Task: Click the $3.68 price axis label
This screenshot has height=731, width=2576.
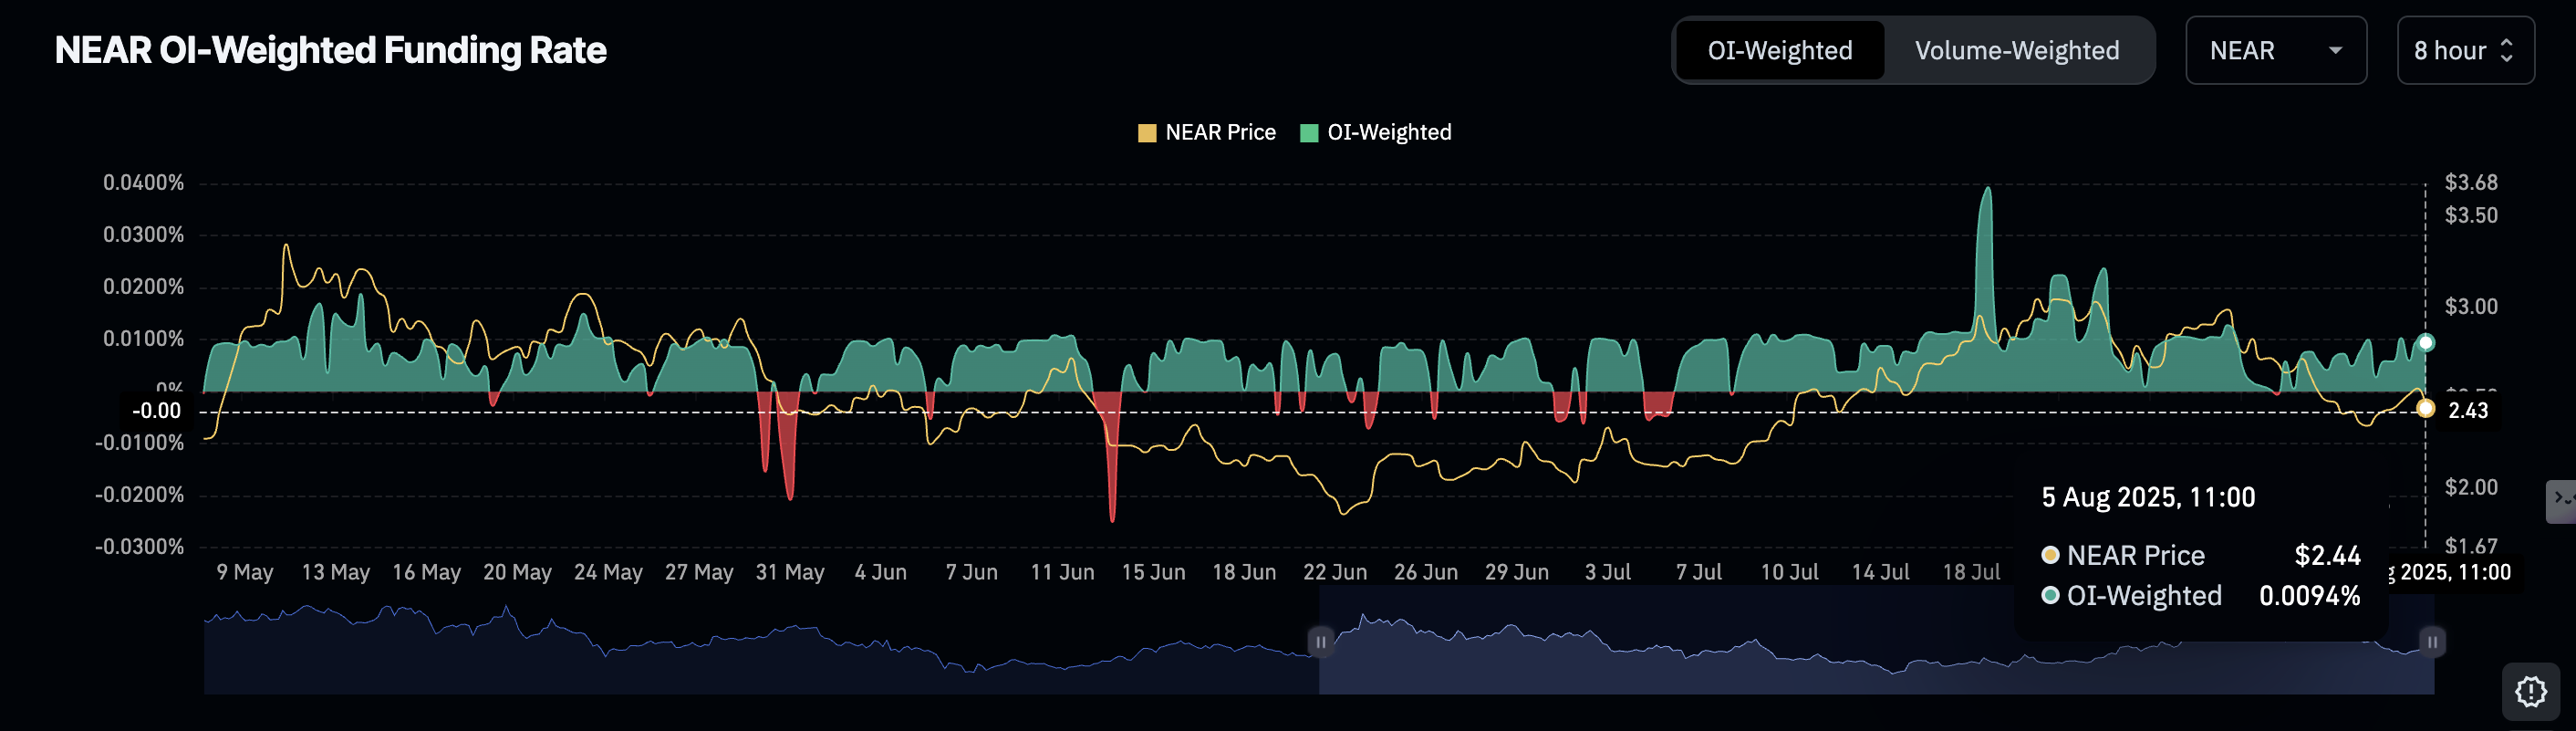Action: click(x=2471, y=182)
